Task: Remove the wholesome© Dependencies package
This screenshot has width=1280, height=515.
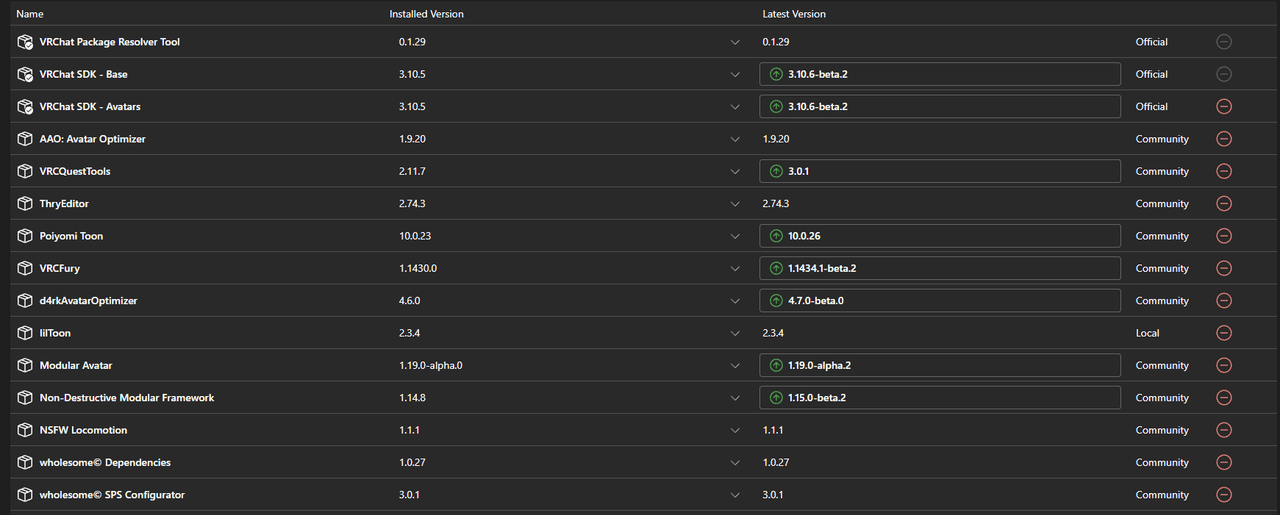Action: 1223,462
